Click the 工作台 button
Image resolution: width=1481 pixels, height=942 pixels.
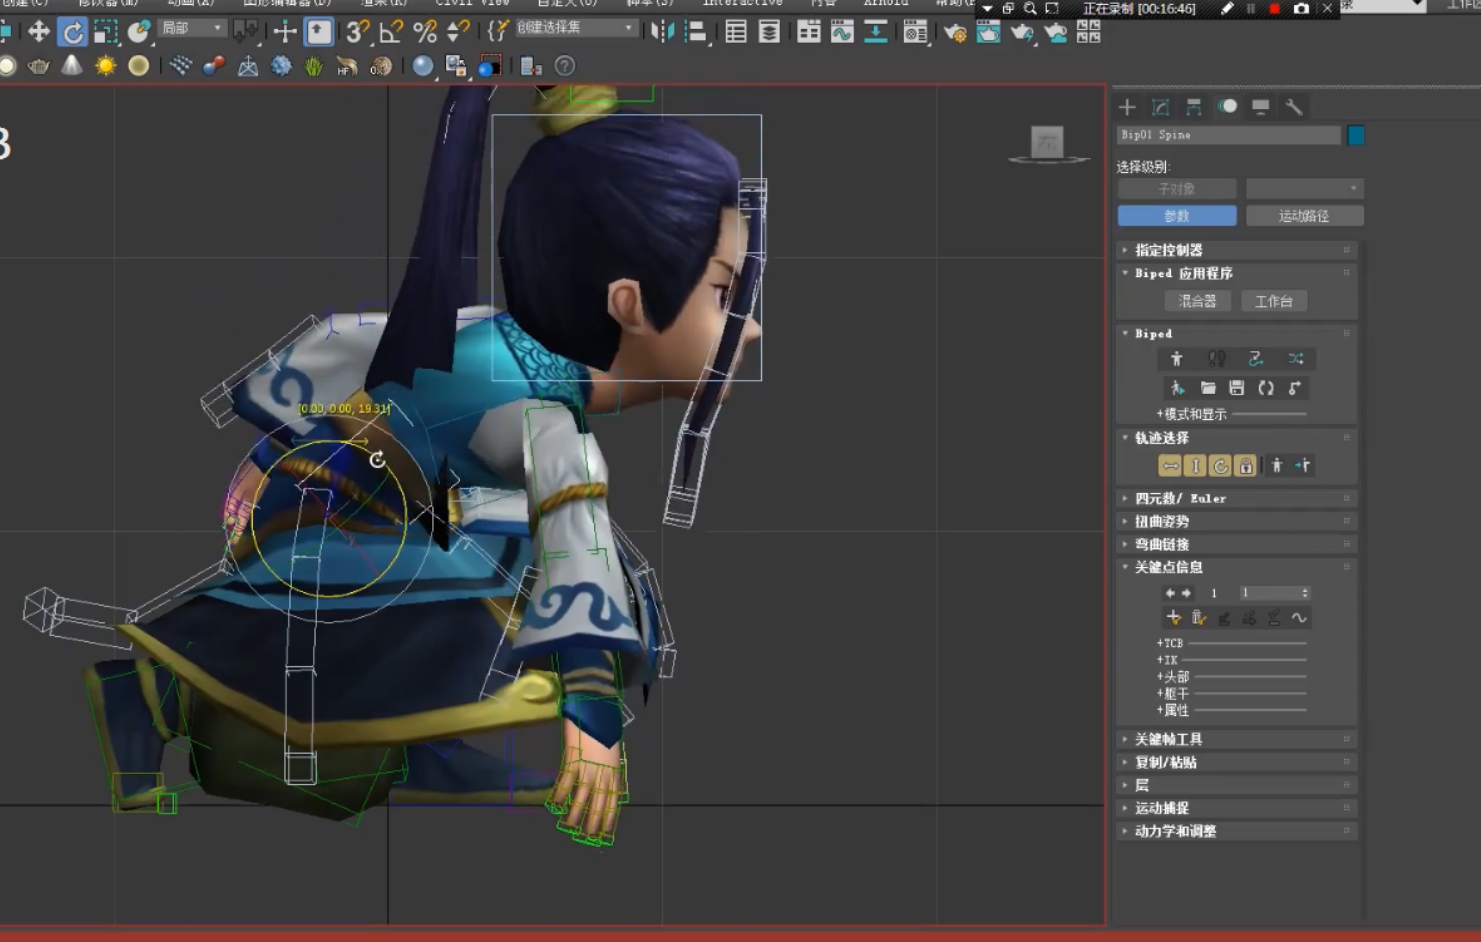click(x=1274, y=301)
